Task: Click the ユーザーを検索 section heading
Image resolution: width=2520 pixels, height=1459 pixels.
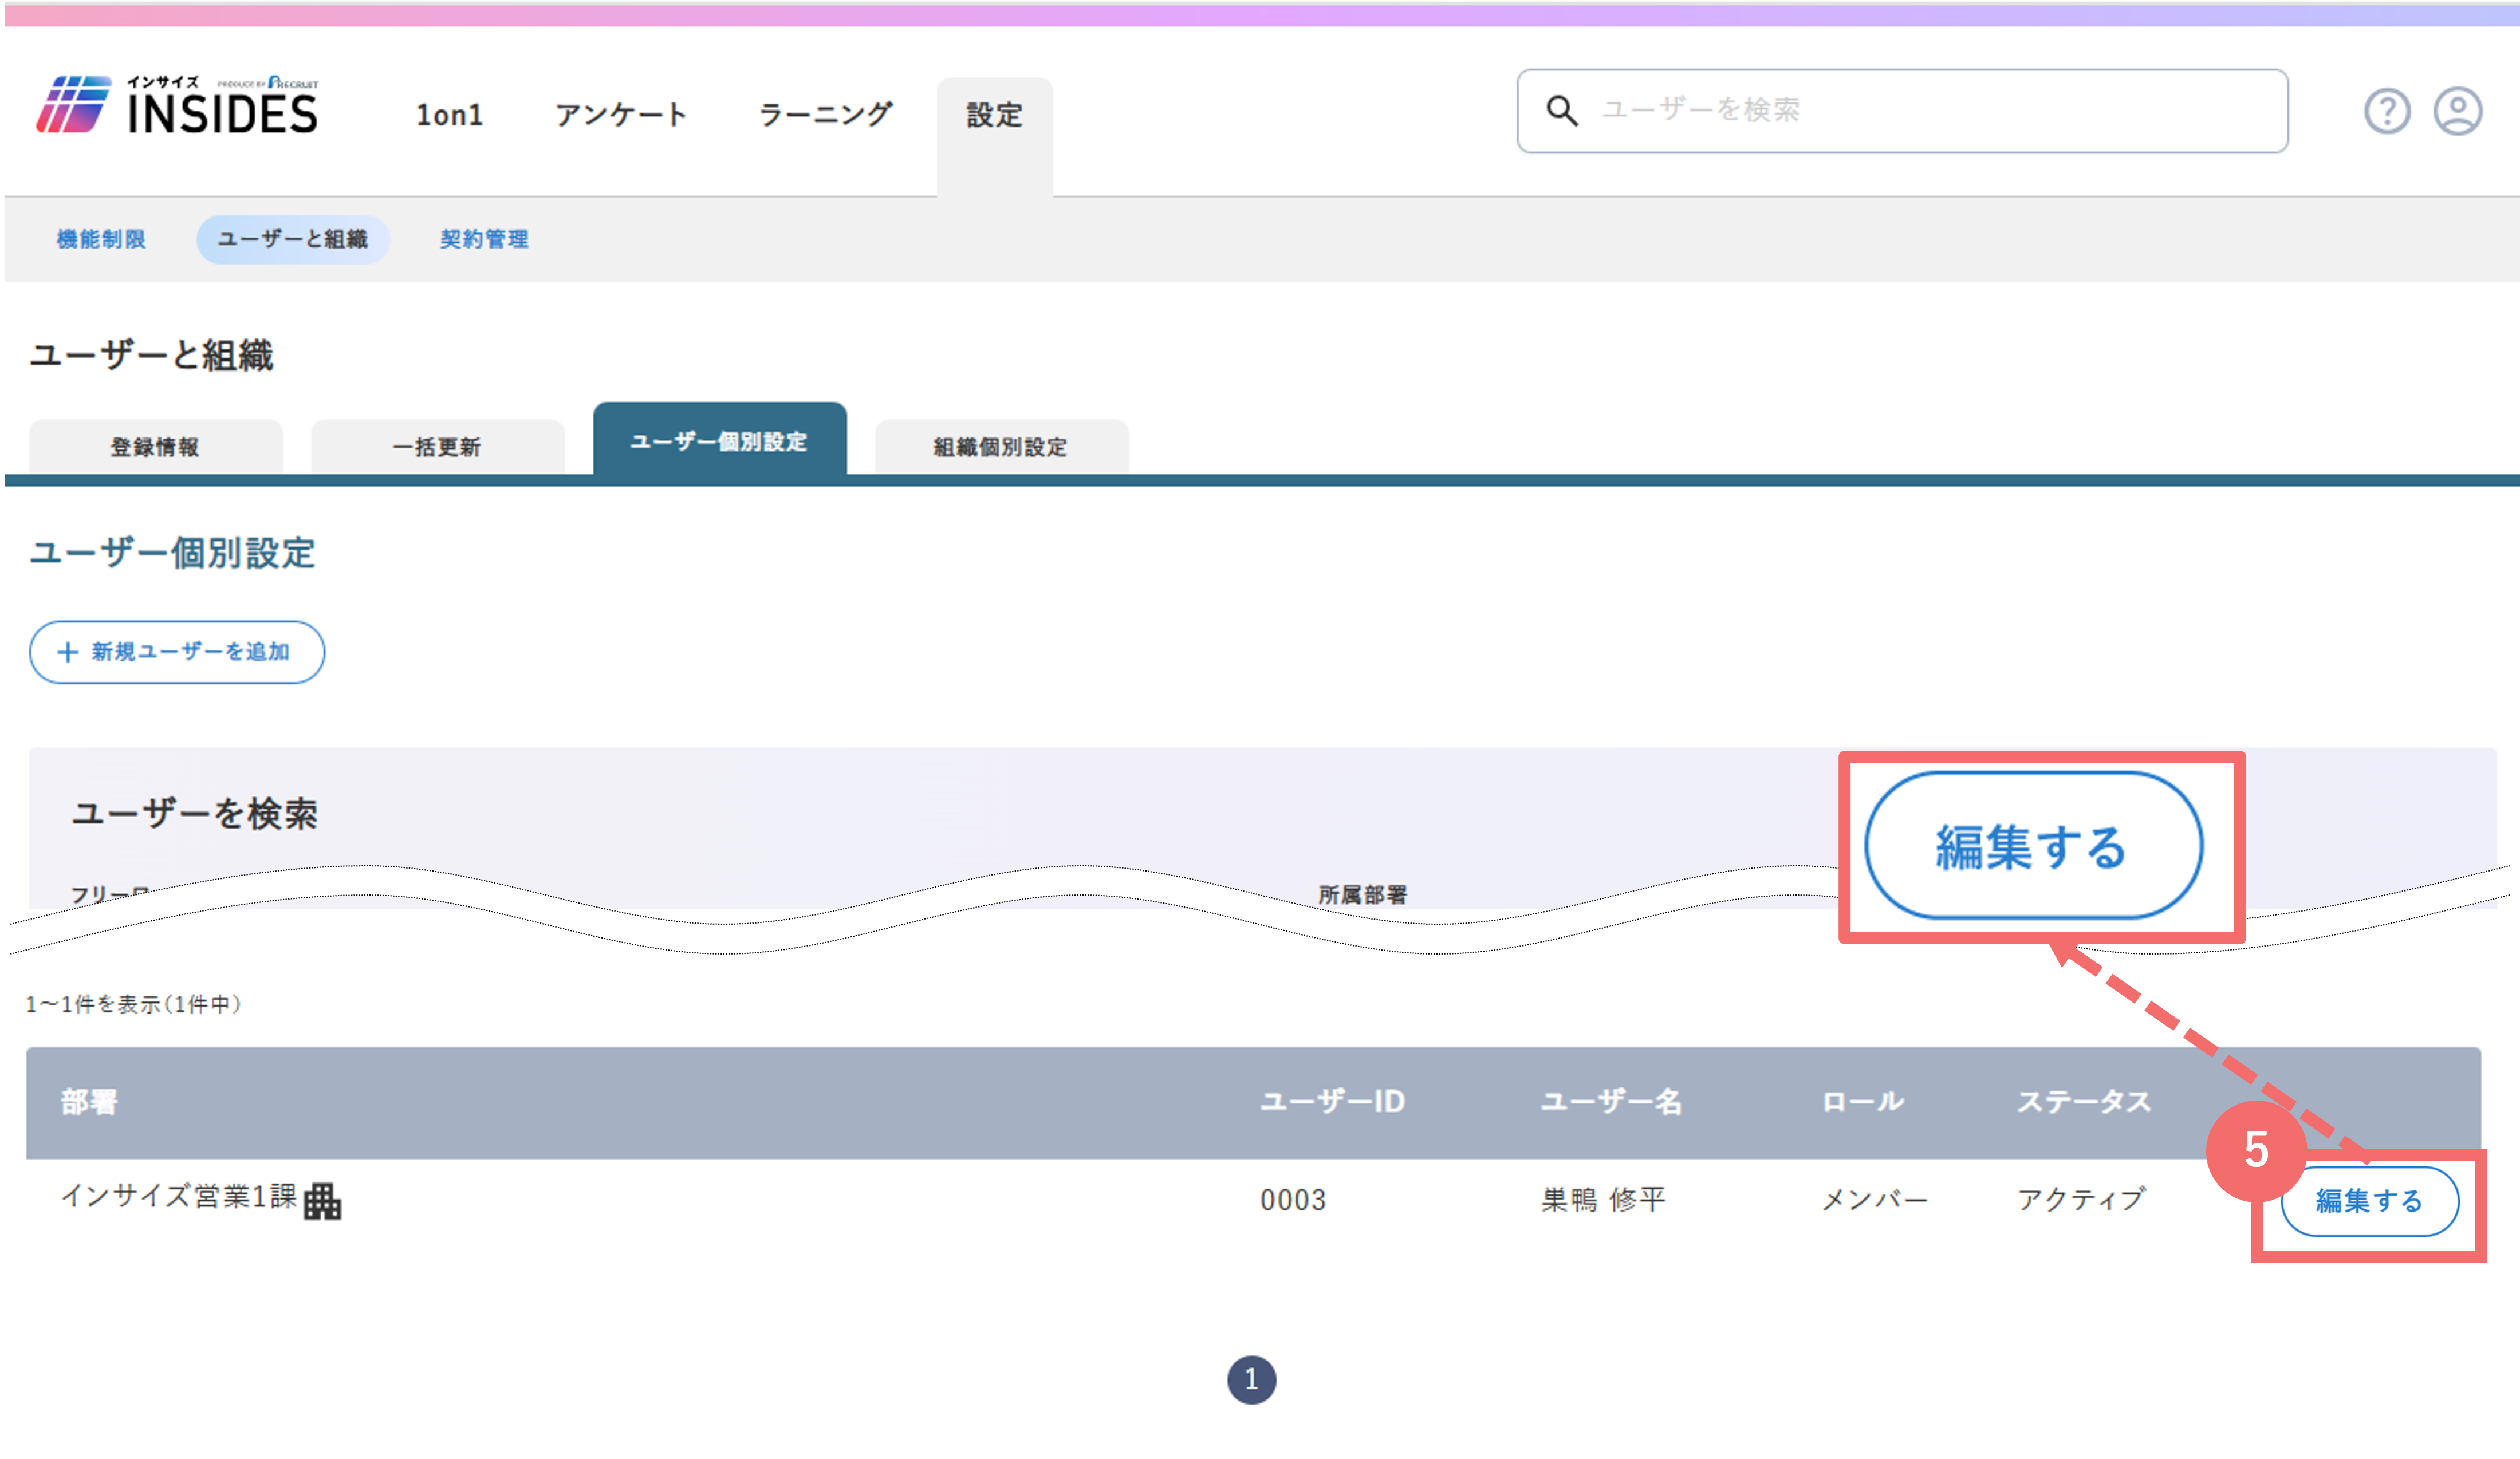Action: point(194,814)
